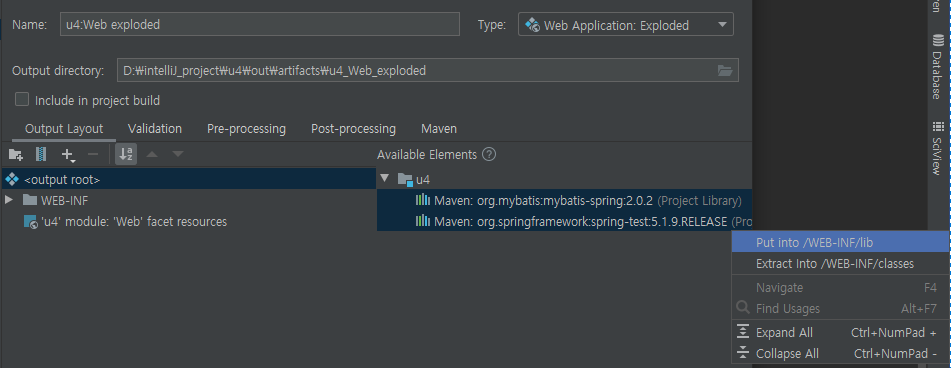Screen dimensions: 951x368
Task: Open the Type dropdown Web Application: Exploded
Action: tap(626, 25)
